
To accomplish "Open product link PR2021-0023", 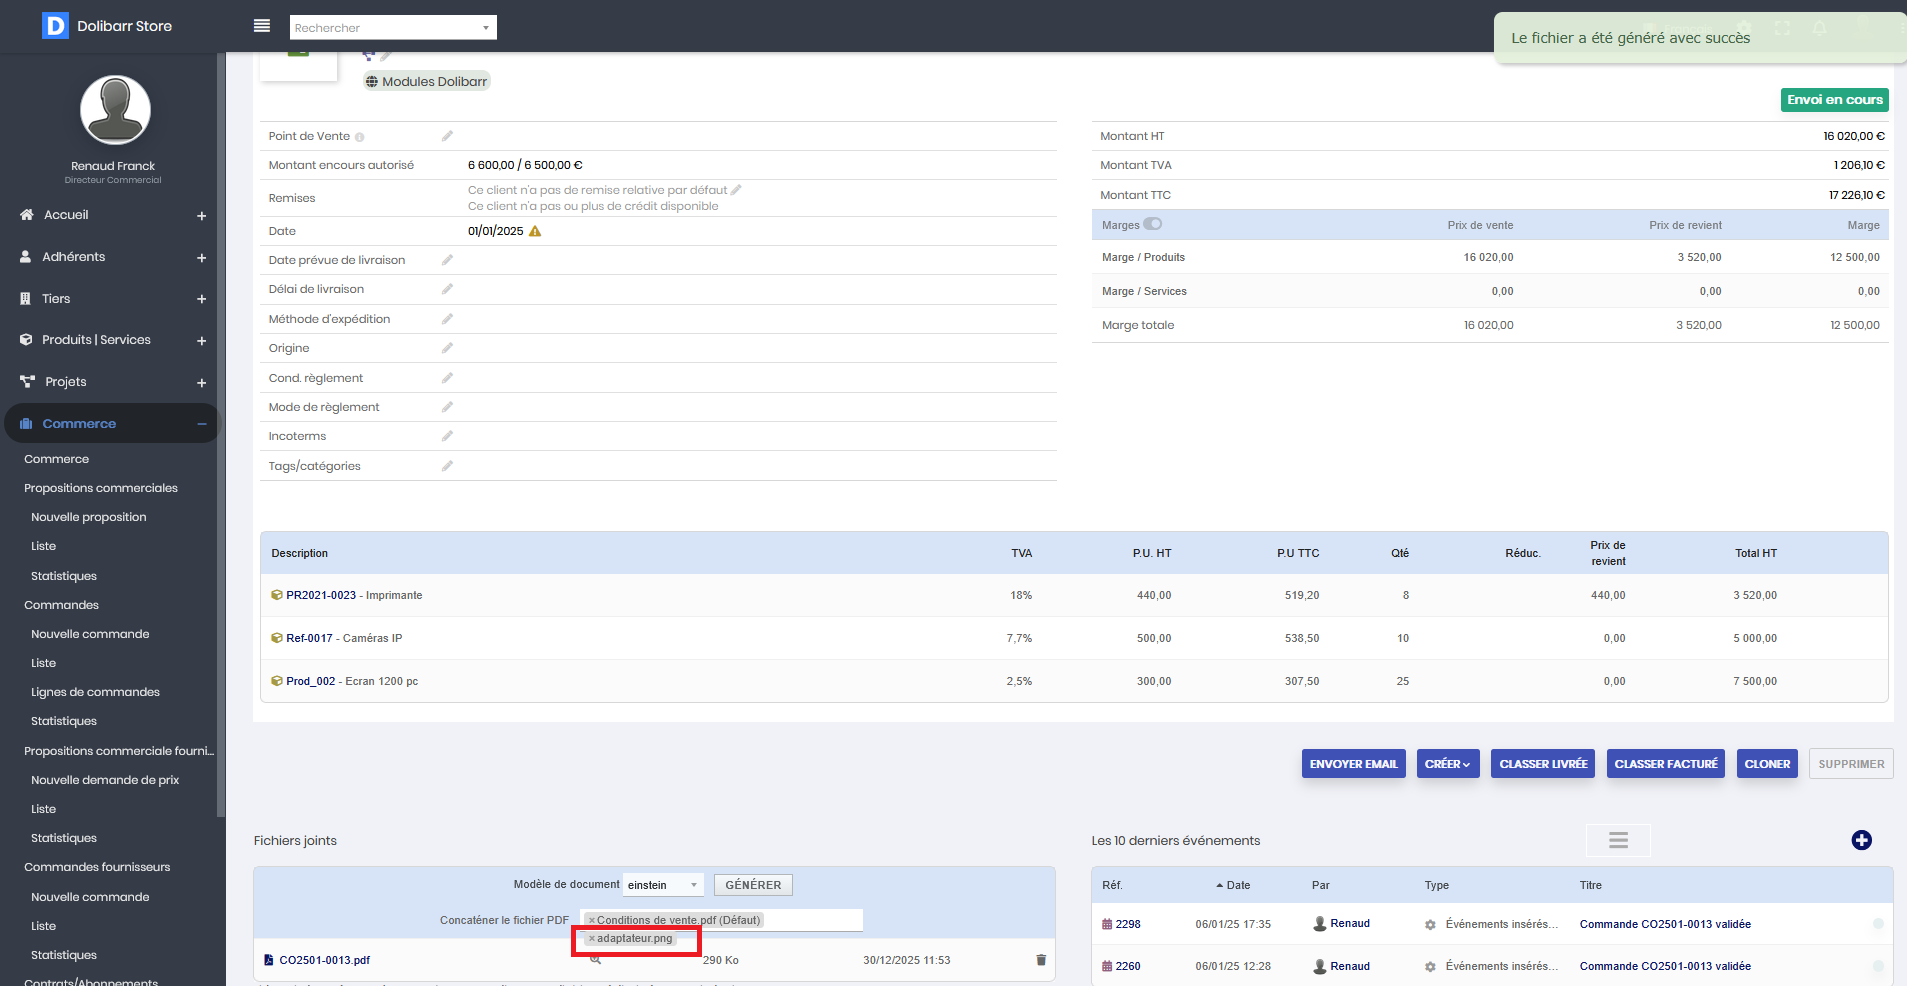I will point(321,595).
